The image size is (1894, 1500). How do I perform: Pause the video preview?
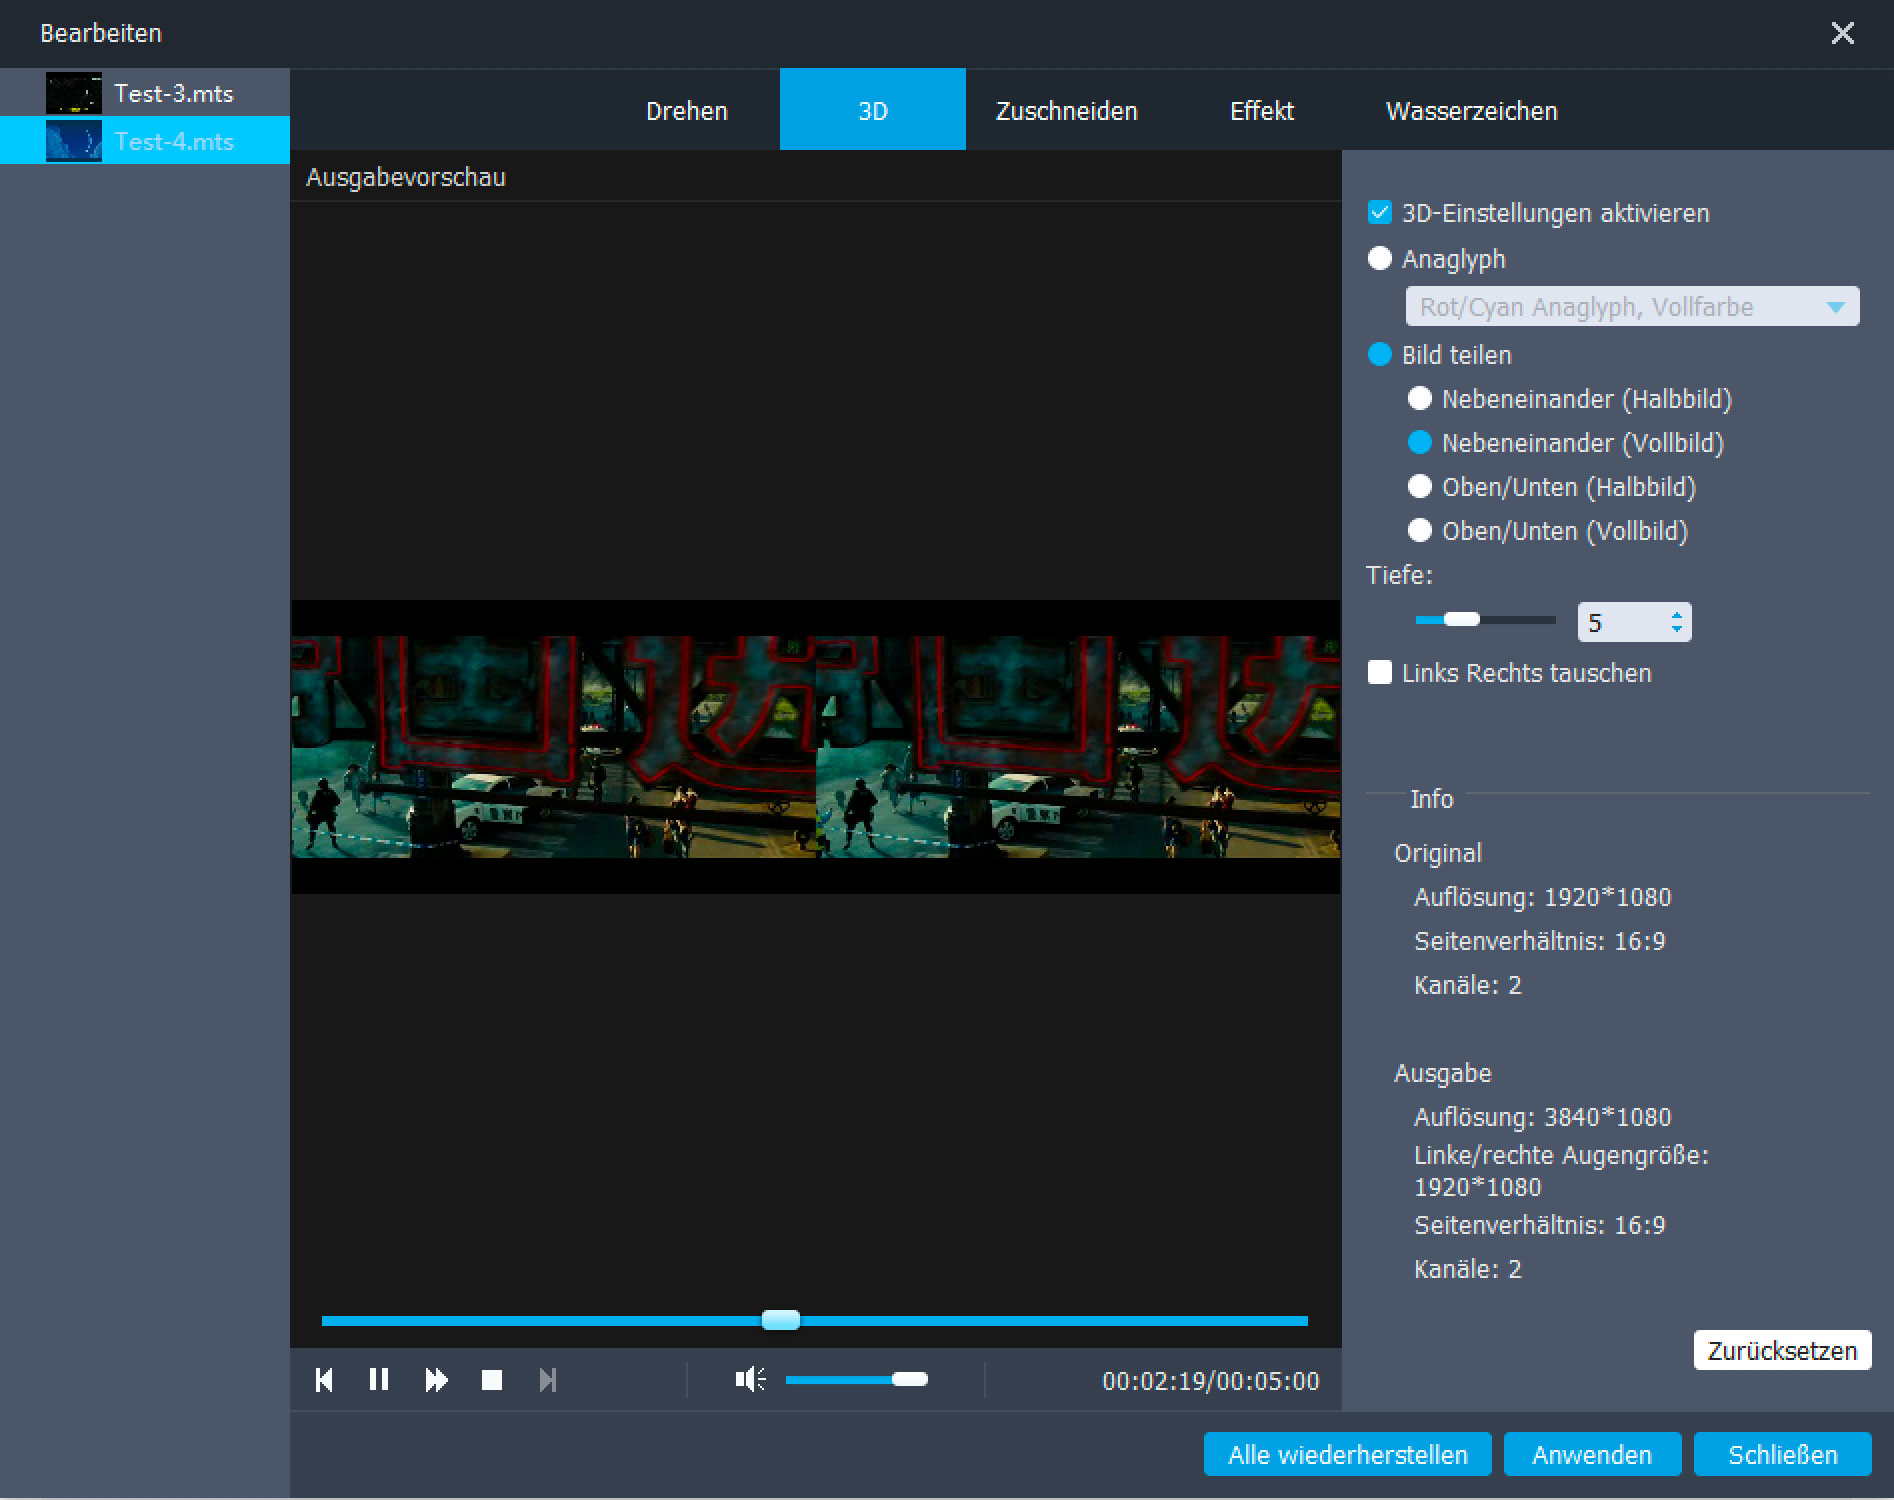pos(379,1380)
